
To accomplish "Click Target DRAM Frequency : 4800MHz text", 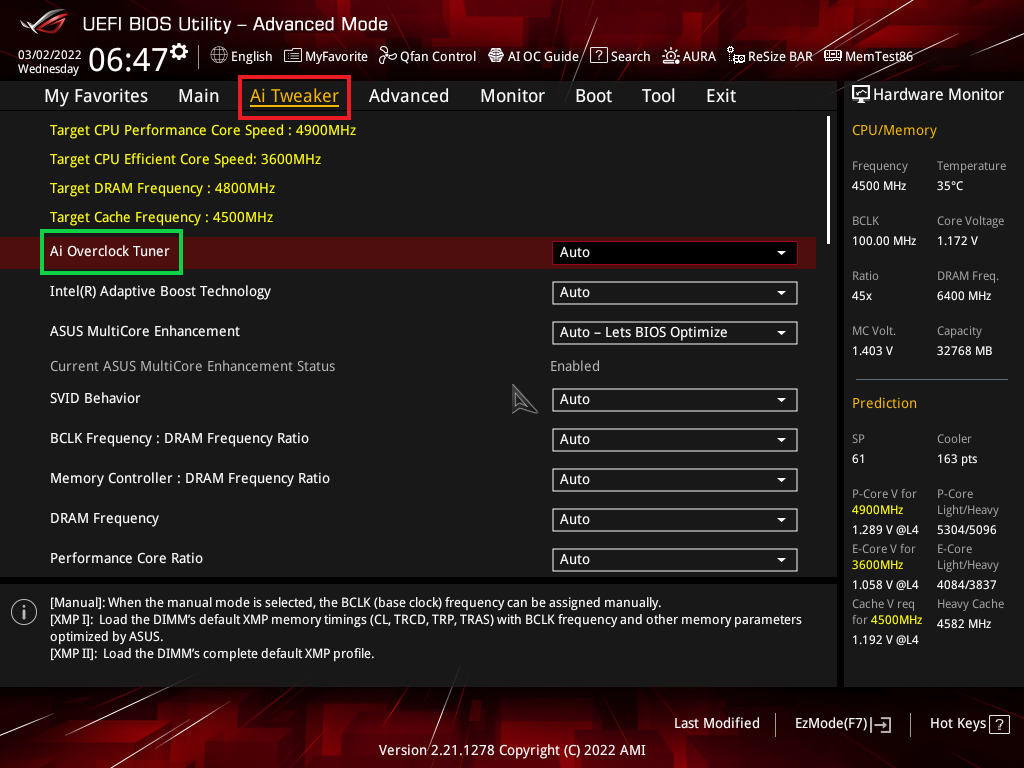I will (163, 188).
